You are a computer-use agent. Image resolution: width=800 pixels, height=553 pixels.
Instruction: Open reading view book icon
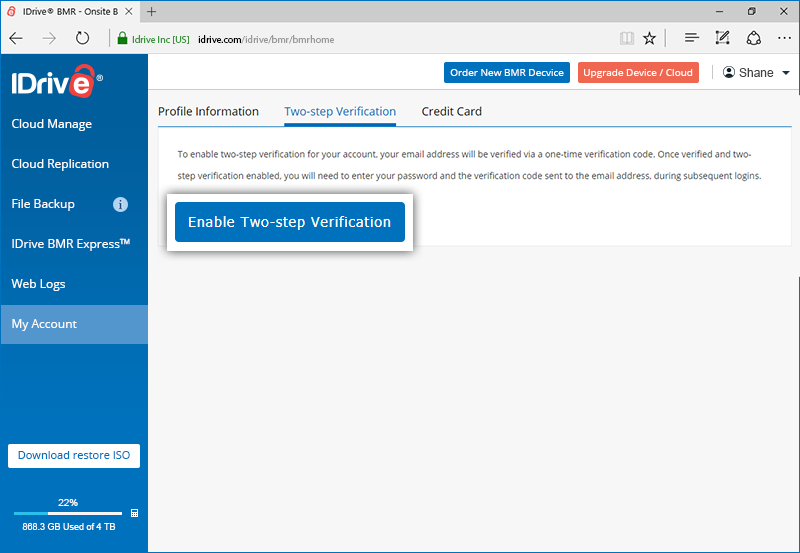[627, 38]
